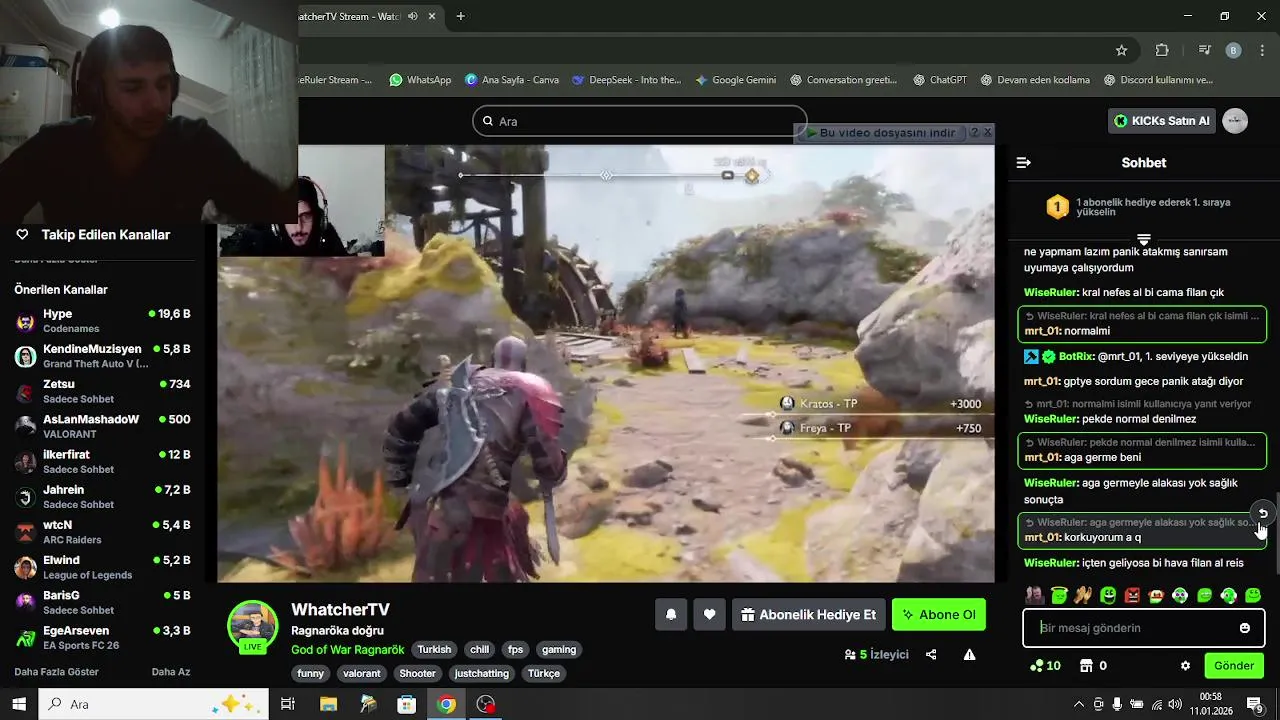Bookmark this page with the star icon
The width and height of the screenshot is (1280, 720).
click(1122, 50)
